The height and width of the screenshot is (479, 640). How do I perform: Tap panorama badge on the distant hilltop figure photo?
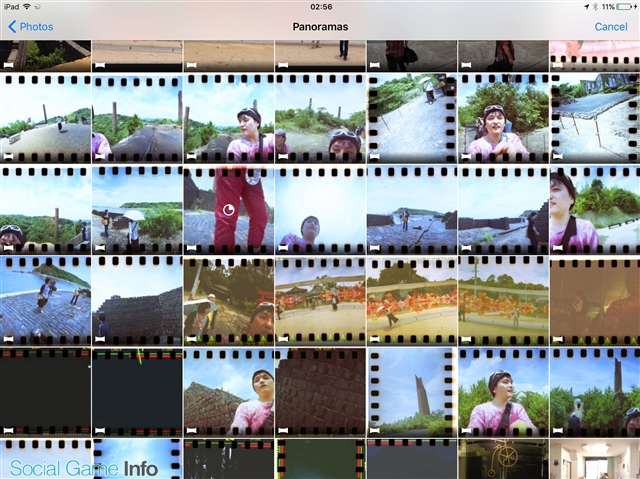9,156
